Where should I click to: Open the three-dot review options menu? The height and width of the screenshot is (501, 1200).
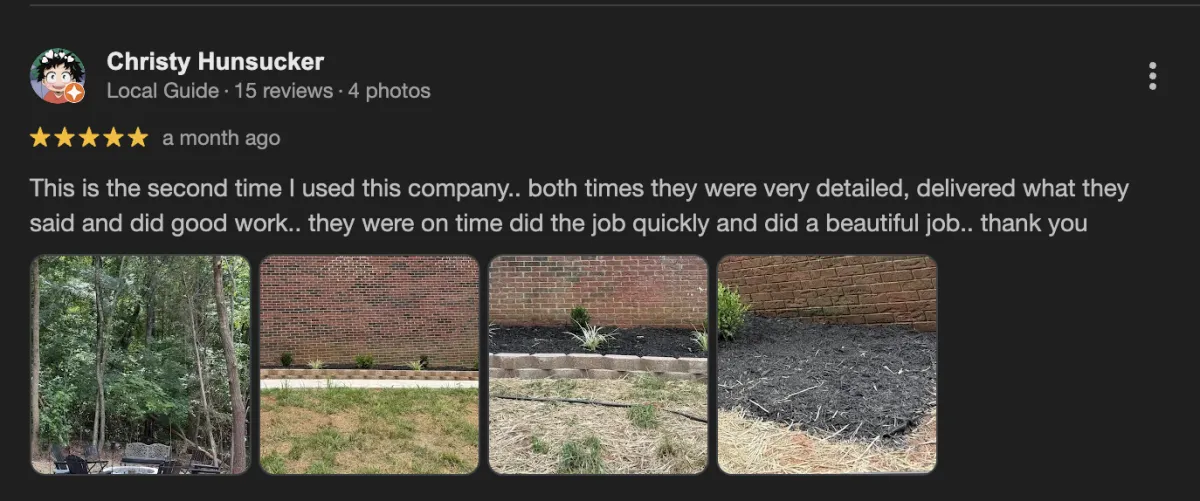[1153, 76]
